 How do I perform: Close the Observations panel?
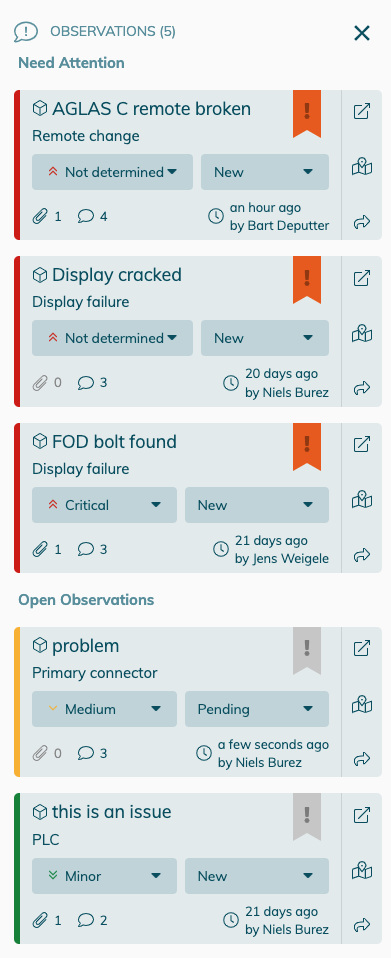click(x=362, y=33)
